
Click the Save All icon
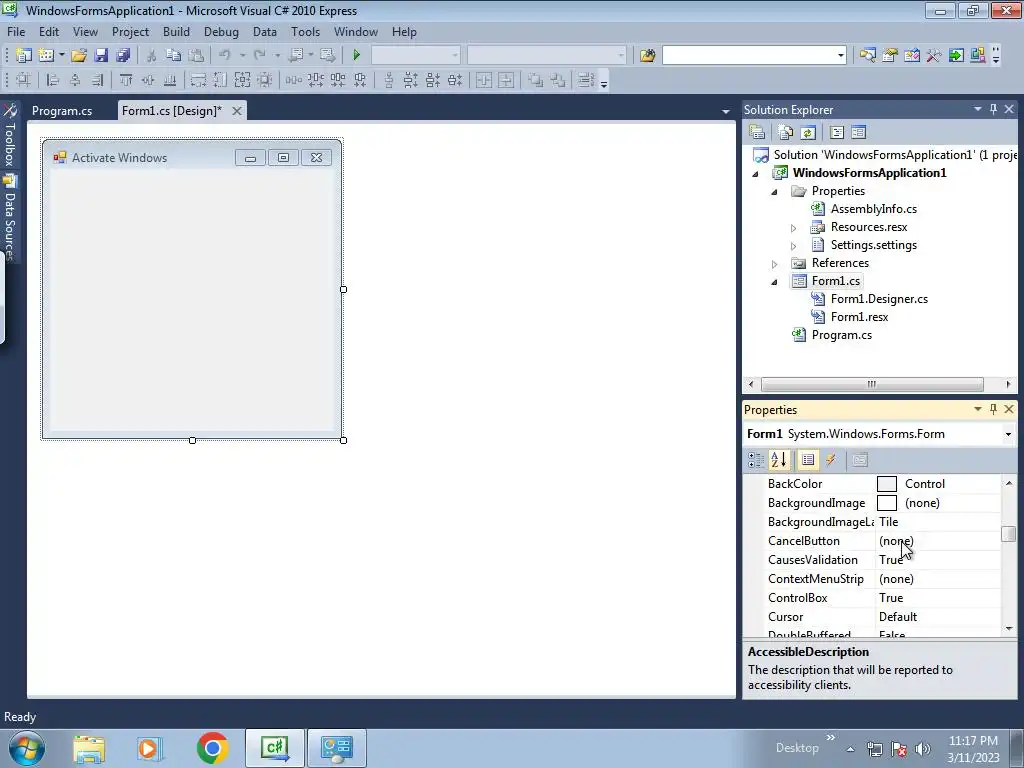[123, 56]
